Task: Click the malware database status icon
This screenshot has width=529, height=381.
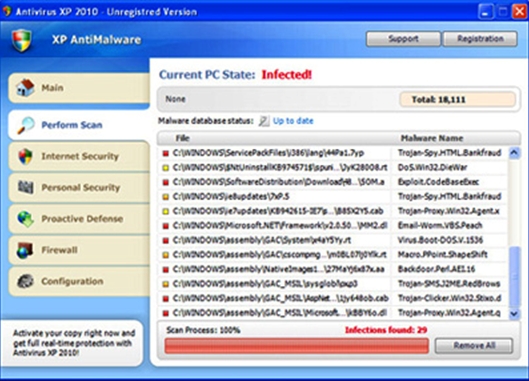Action: [264, 121]
